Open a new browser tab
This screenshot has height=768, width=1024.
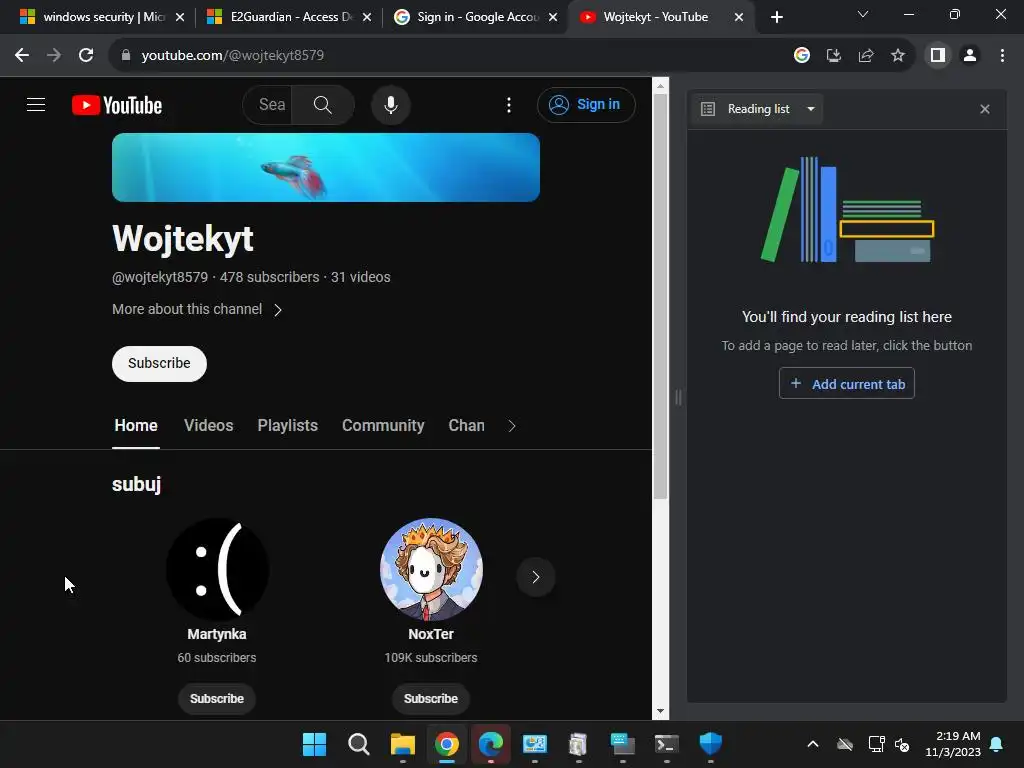pyautogui.click(x=776, y=17)
